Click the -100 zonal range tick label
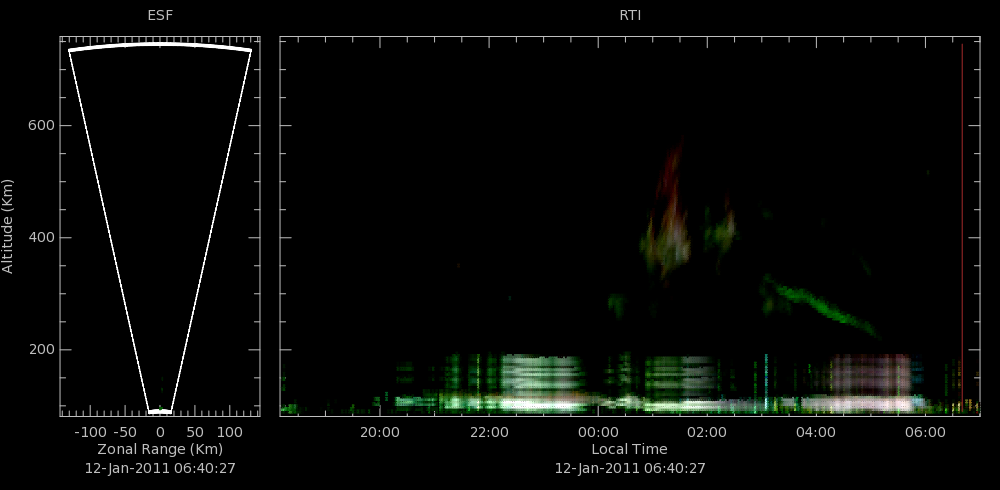This screenshot has height=490, width=1000. 90,432
